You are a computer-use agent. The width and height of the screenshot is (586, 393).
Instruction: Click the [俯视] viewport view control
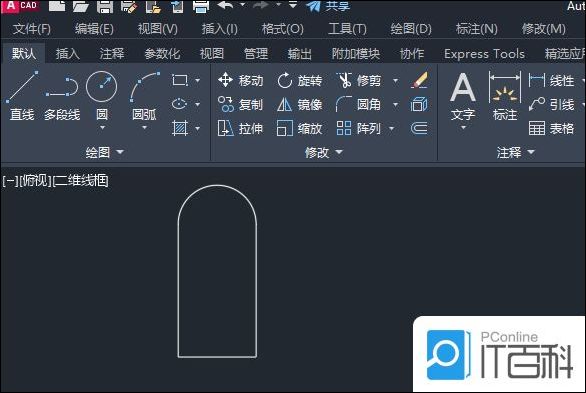pos(36,181)
